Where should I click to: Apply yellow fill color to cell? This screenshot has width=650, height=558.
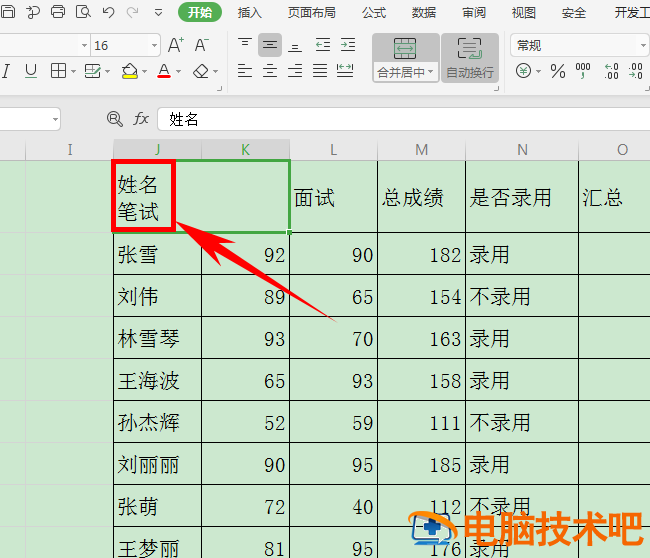coord(130,71)
